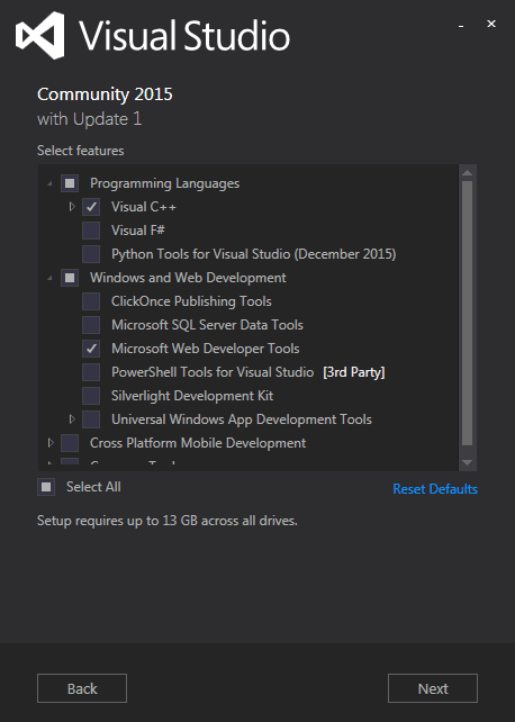Screen dimensions: 515x722
Task: Select 'Python Tools for Visual Studio (December 2015)' row
Action: coord(253,254)
